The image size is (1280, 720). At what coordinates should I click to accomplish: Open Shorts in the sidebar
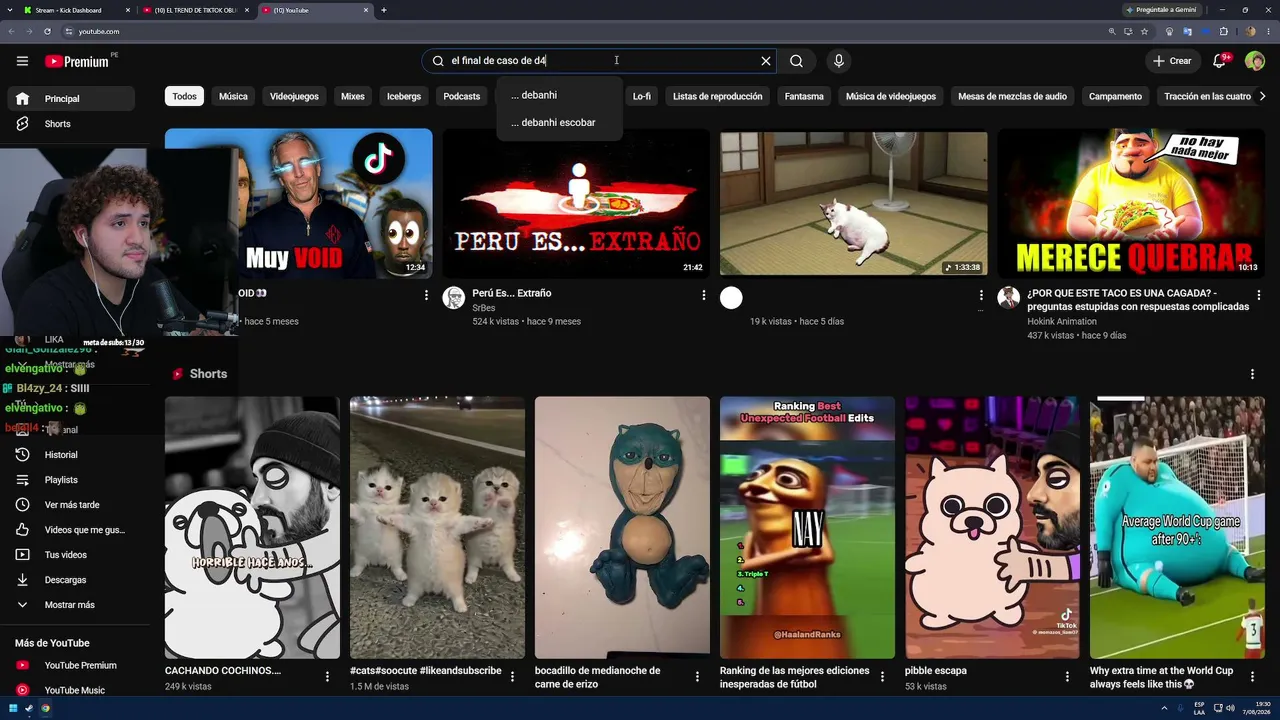[70, 124]
